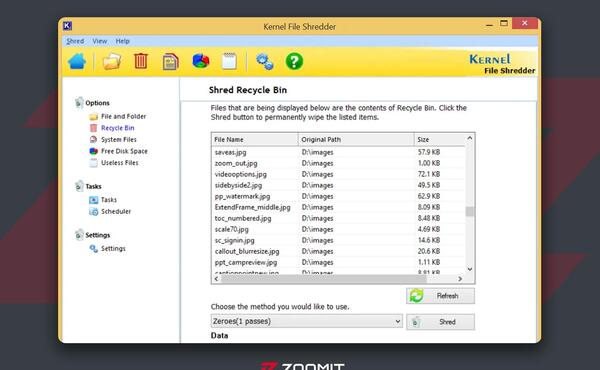
Task: Click the Home toolbar icon
Action: pyautogui.click(x=77, y=61)
